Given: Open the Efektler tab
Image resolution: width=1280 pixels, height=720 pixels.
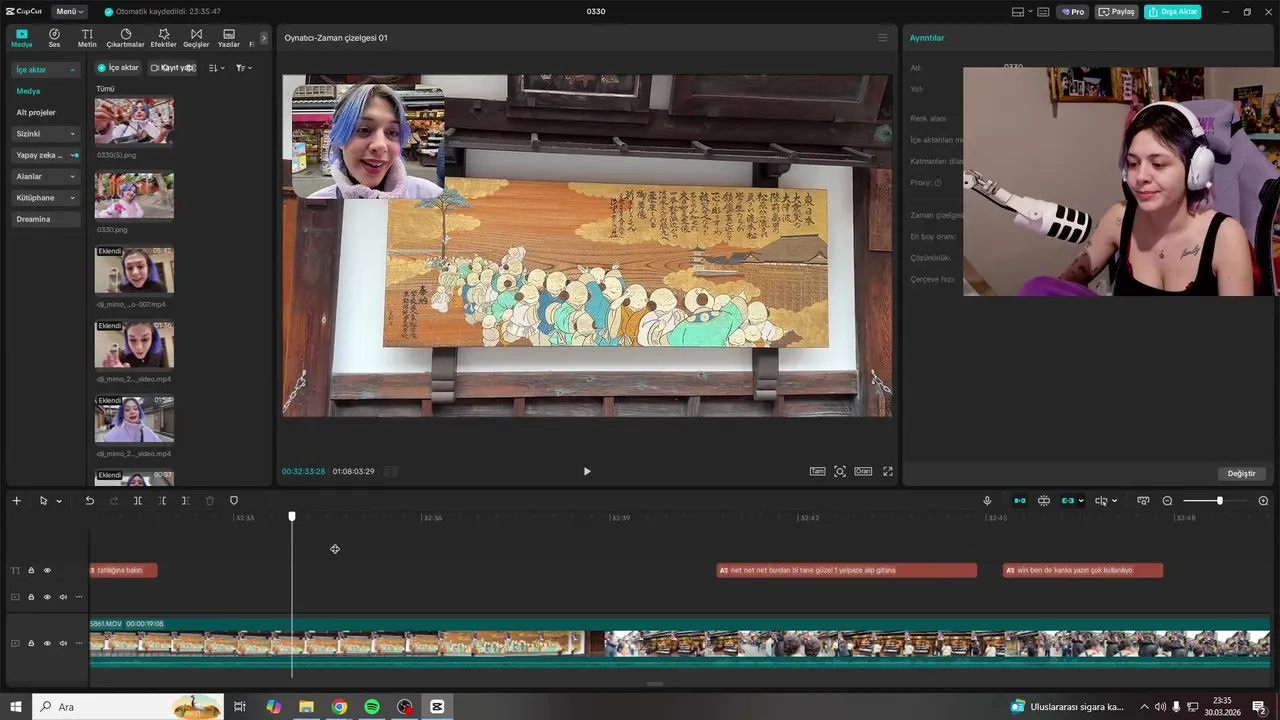Looking at the screenshot, I should 163,38.
